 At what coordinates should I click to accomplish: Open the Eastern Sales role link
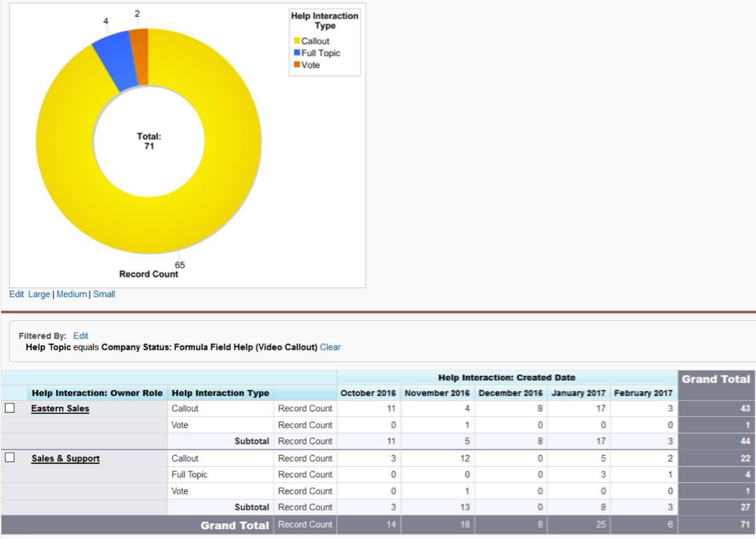coord(60,409)
